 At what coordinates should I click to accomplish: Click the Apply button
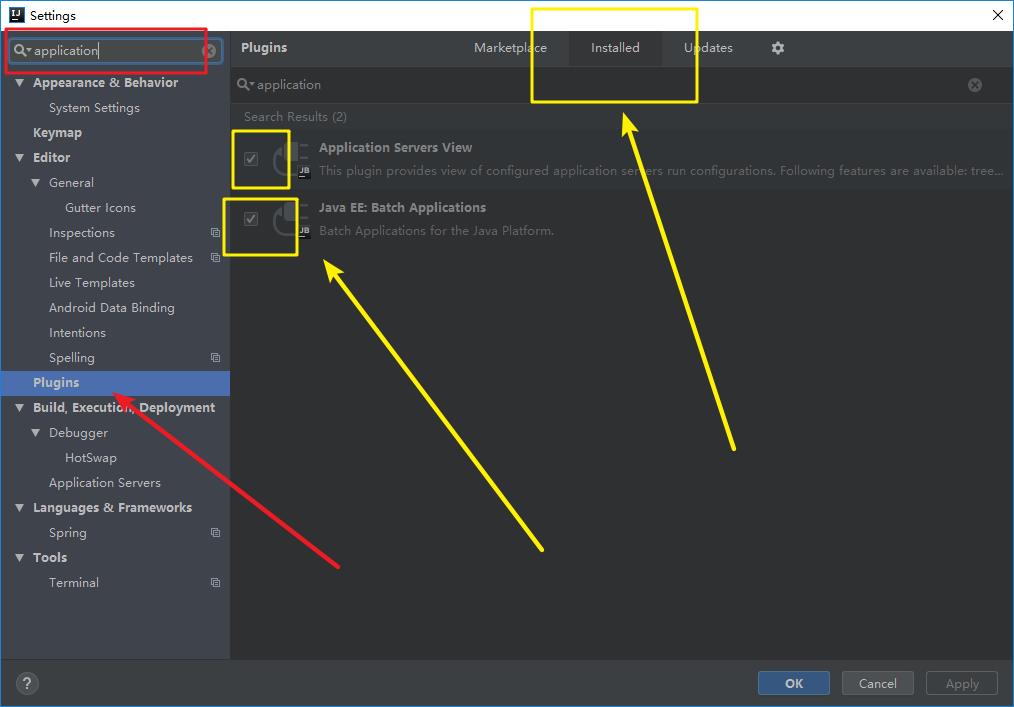point(962,683)
